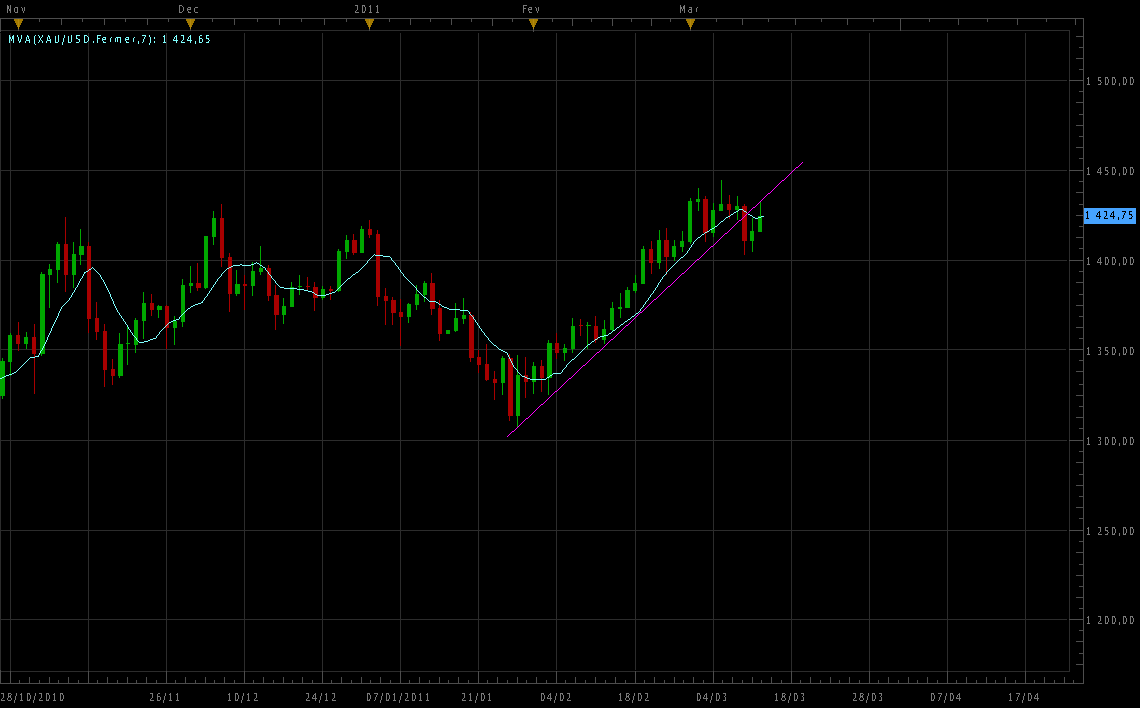Select the 2011 year triangle marker
The width and height of the screenshot is (1140, 708).
pyautogui.click(x=369, y=24)
